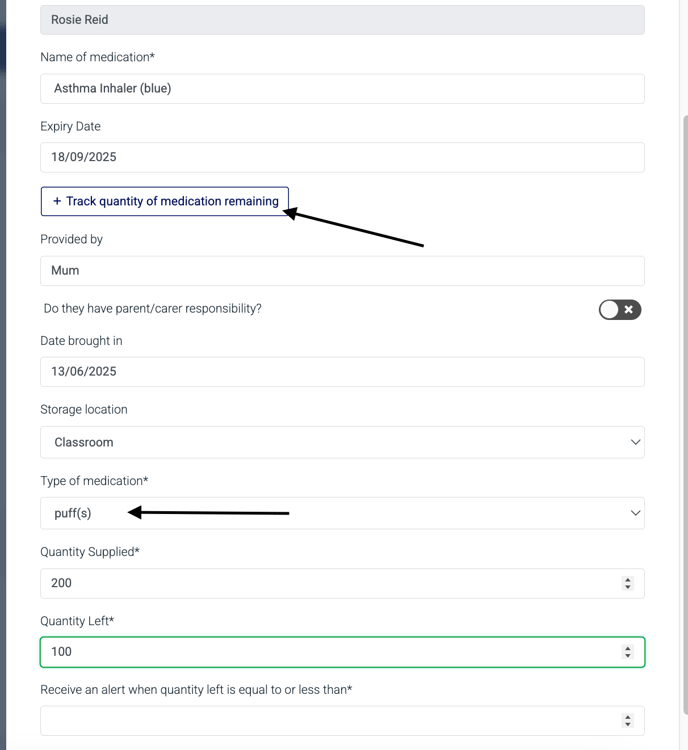Click the Storage location chevron arrow
The width and height of the screenshot is (688, 750).
click(635, 442)
